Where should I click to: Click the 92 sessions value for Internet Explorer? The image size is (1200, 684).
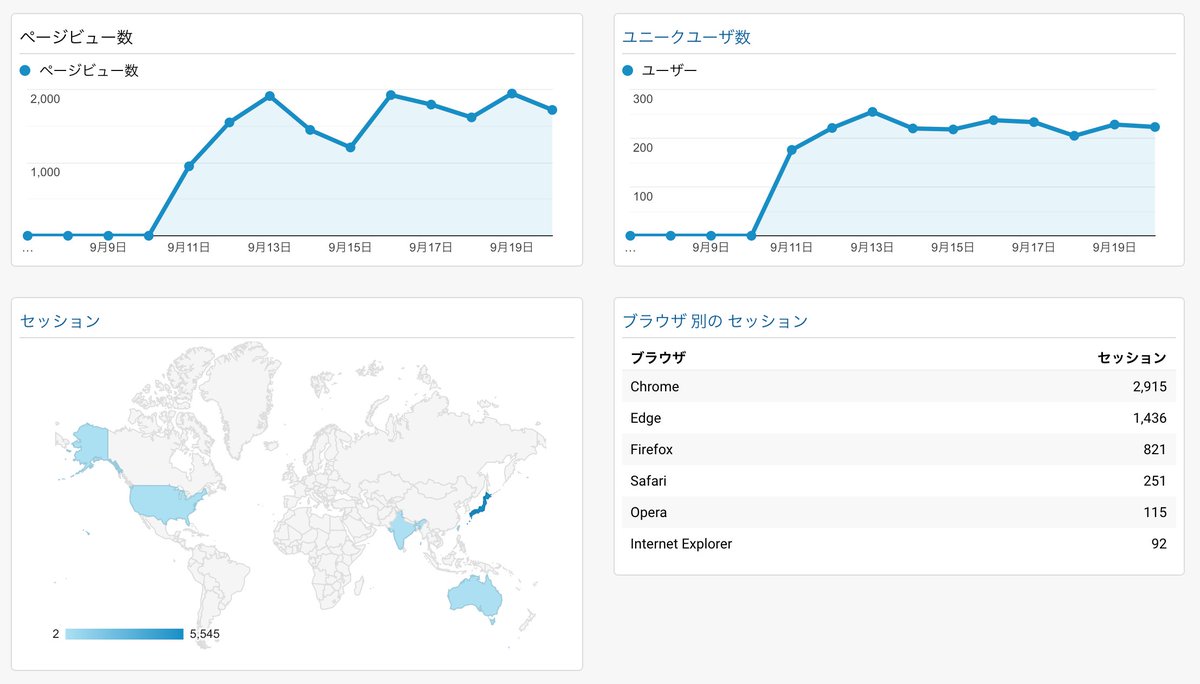1159,544
